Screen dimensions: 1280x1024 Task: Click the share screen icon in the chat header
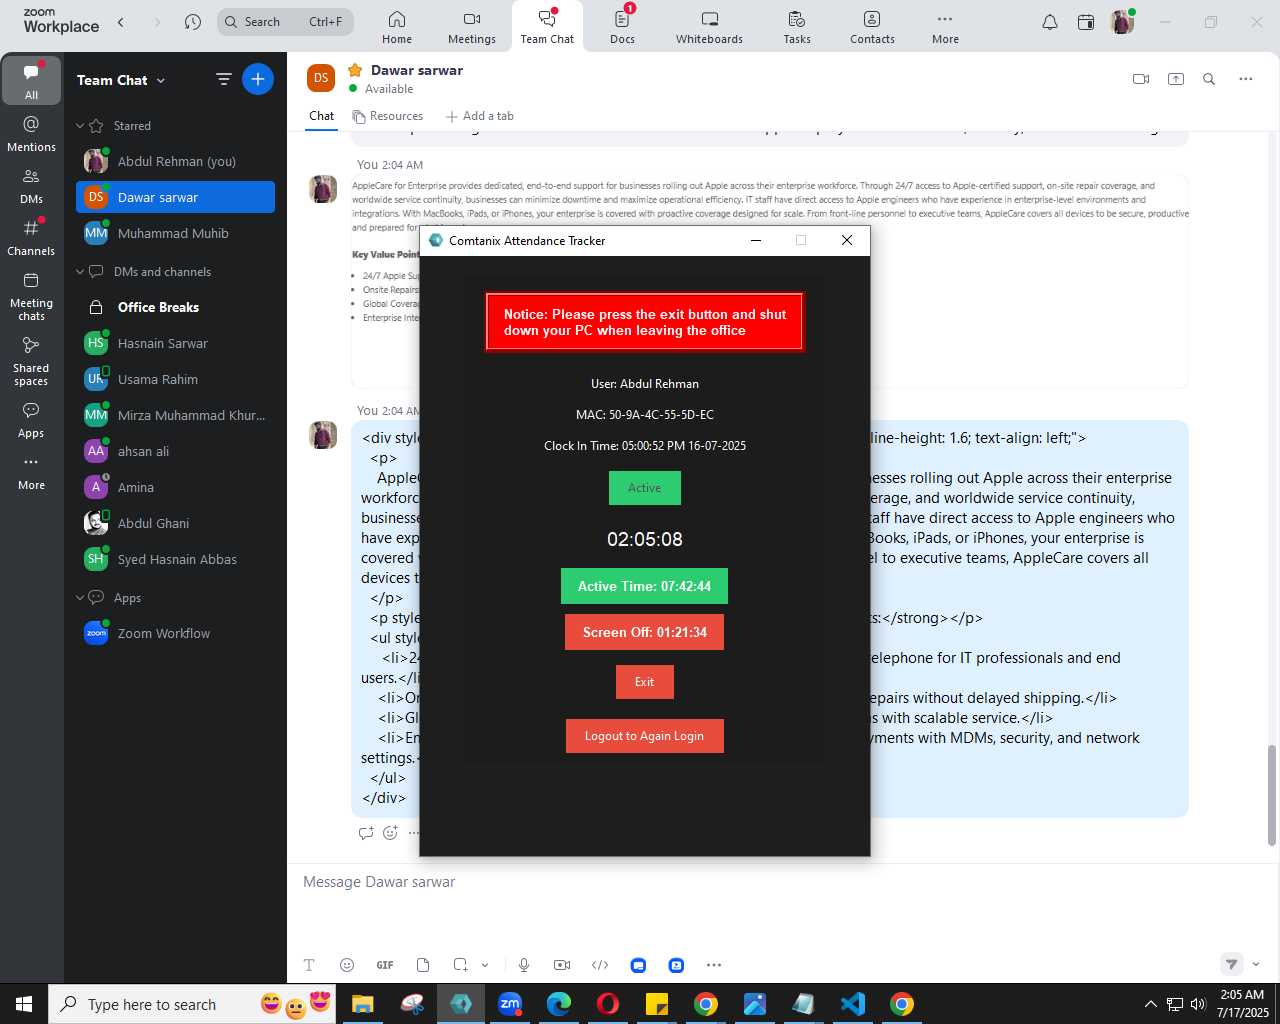(x=1176, y=79)
